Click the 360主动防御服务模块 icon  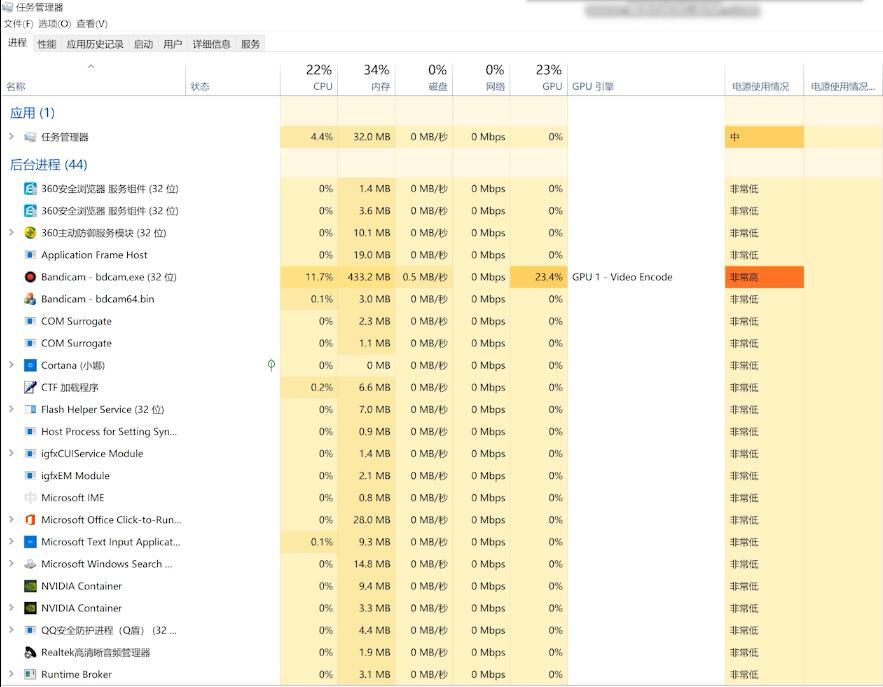tap(30, 233)
